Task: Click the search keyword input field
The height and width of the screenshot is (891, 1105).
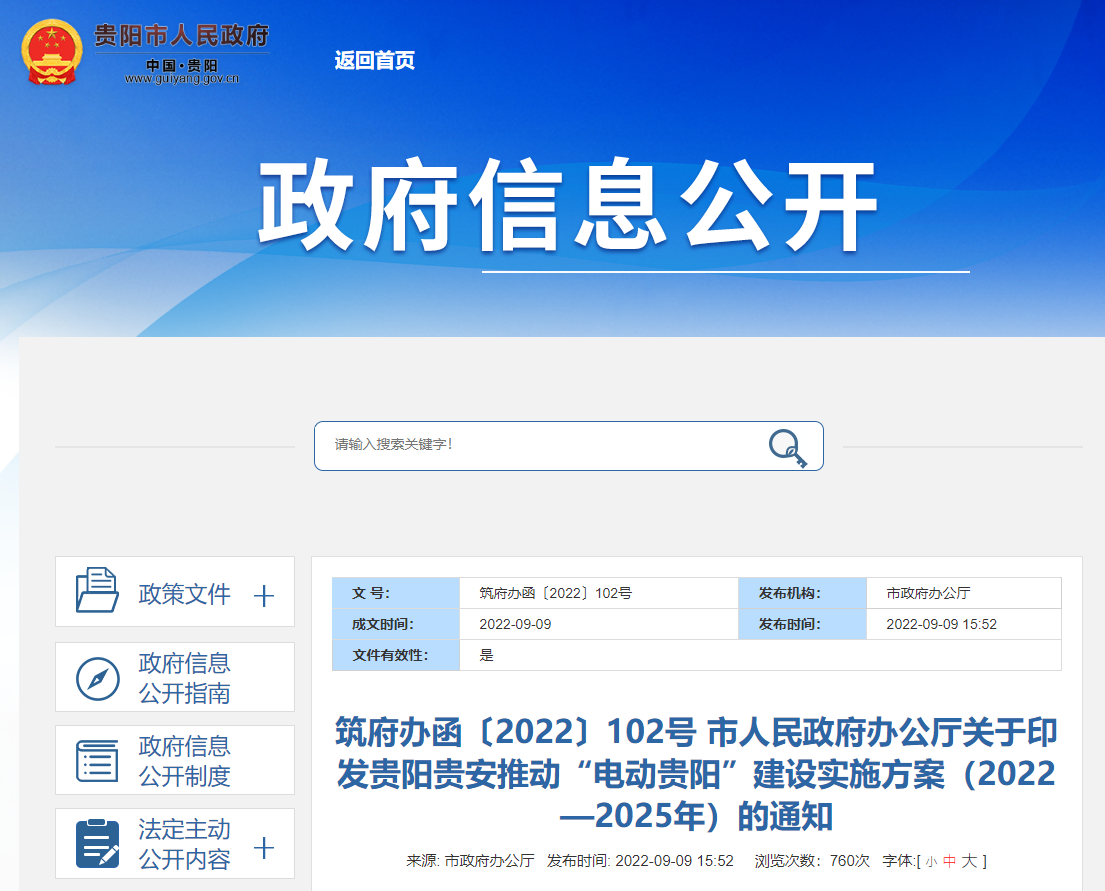Action: click(x=539, y=446)
